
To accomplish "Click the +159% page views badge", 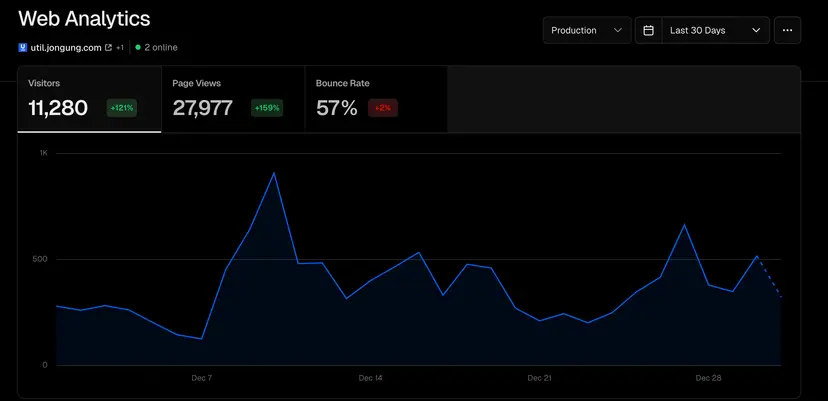I will [267, 108].
